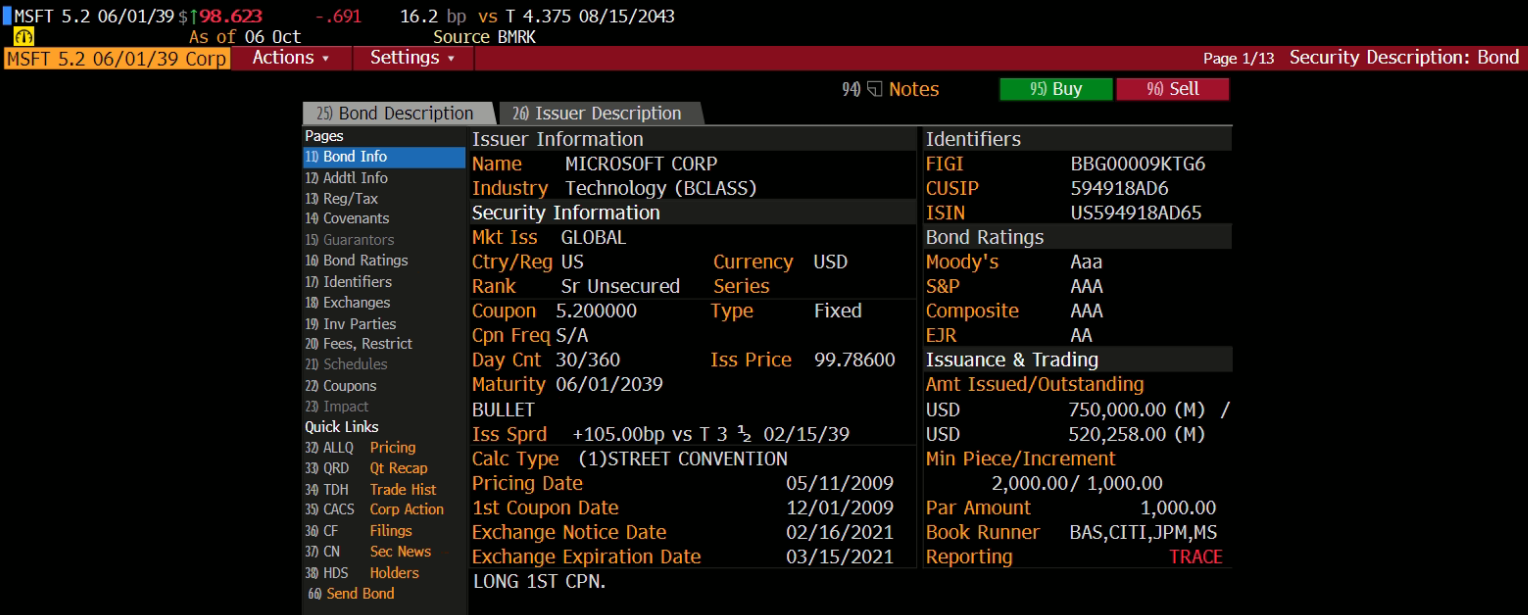Click the bond price 98.623 in header
The height and width of the screenshot is (615, 1528).
(x=229, y=16)
